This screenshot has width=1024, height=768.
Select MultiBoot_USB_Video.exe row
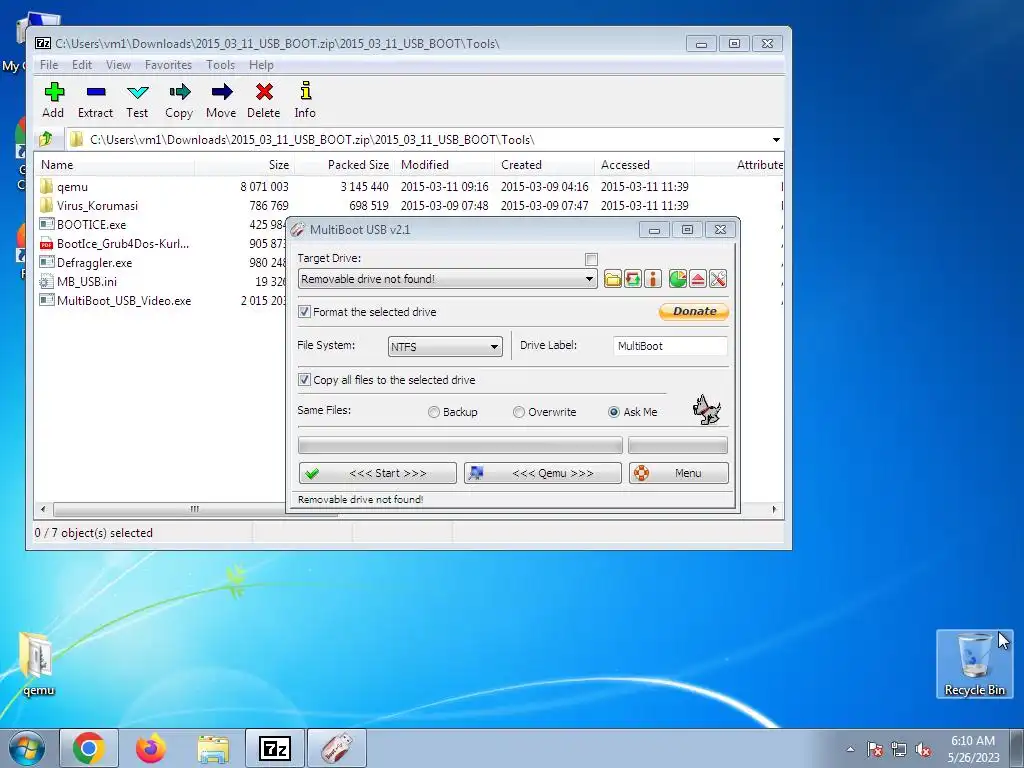coord(115,300)
